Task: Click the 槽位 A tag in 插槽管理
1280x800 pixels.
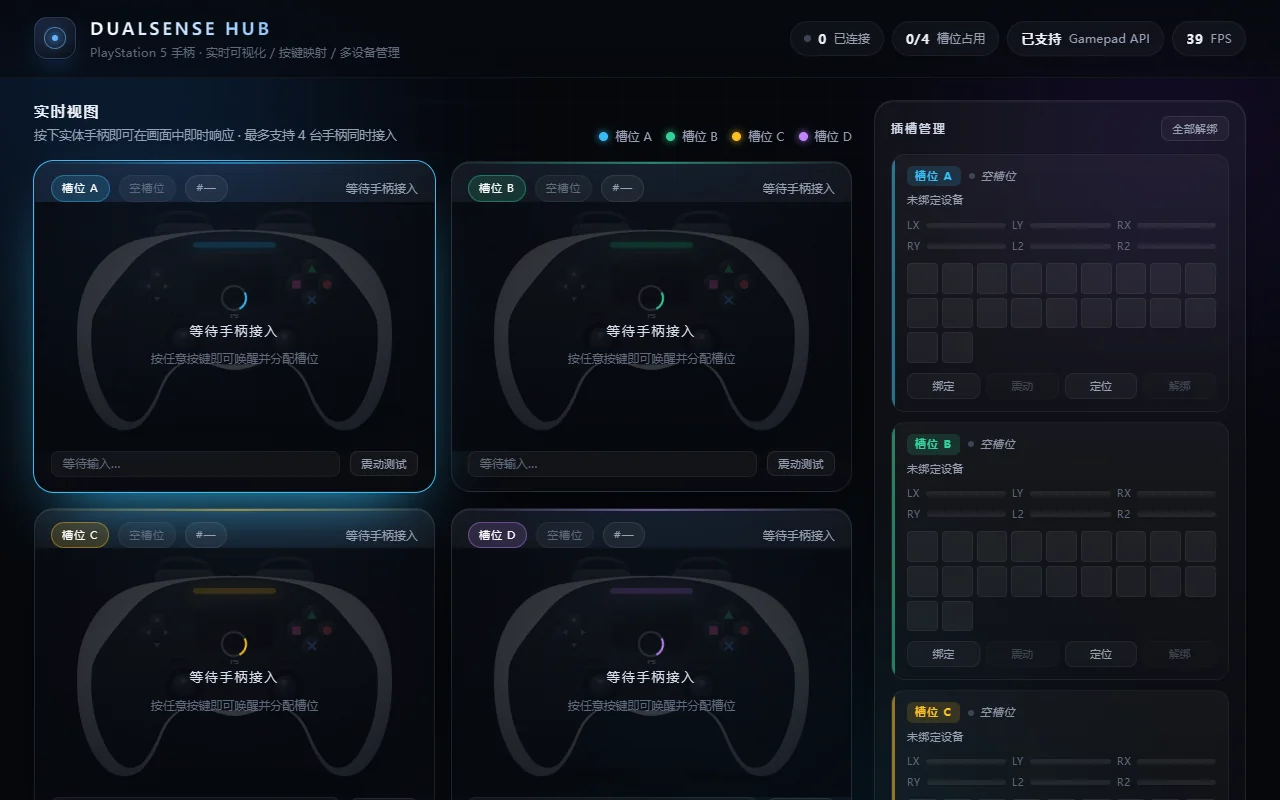Action: click(934, 176)
